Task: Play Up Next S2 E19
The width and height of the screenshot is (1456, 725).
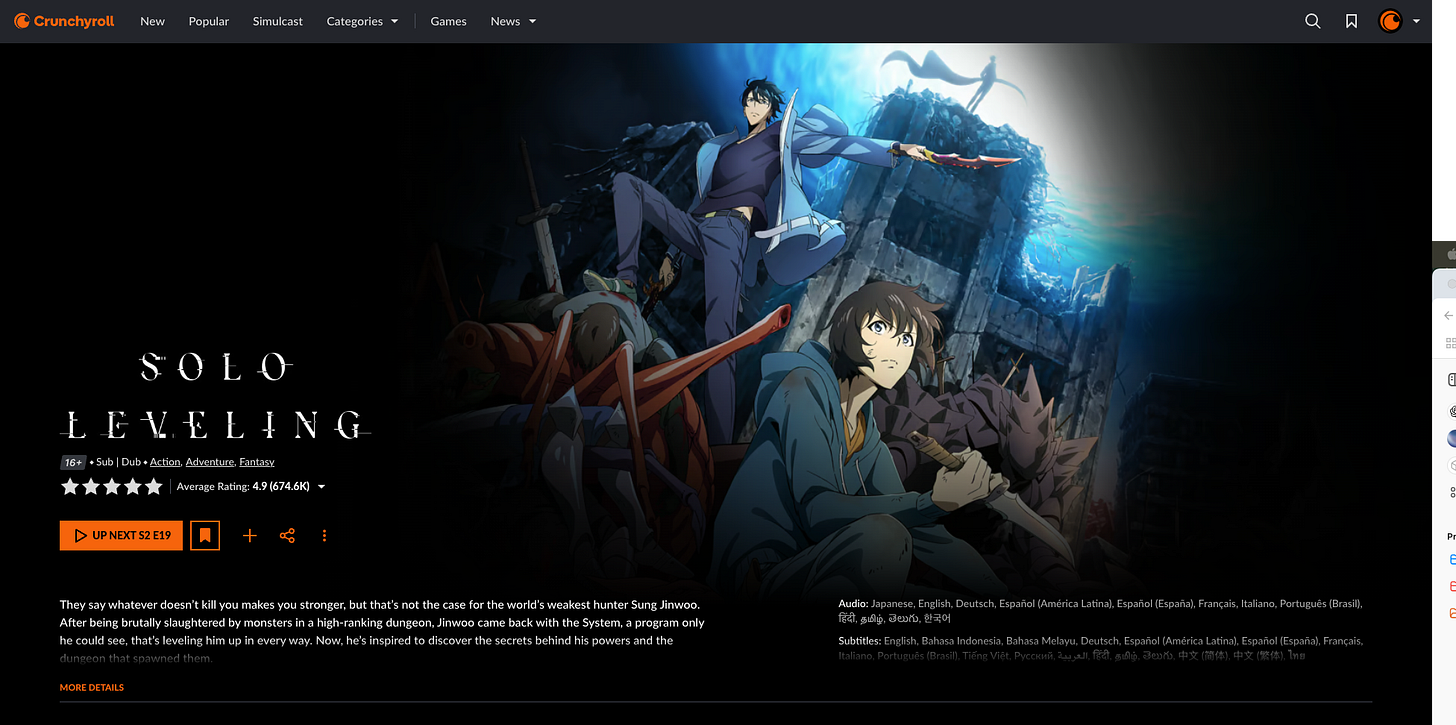Action: (121, 535)
